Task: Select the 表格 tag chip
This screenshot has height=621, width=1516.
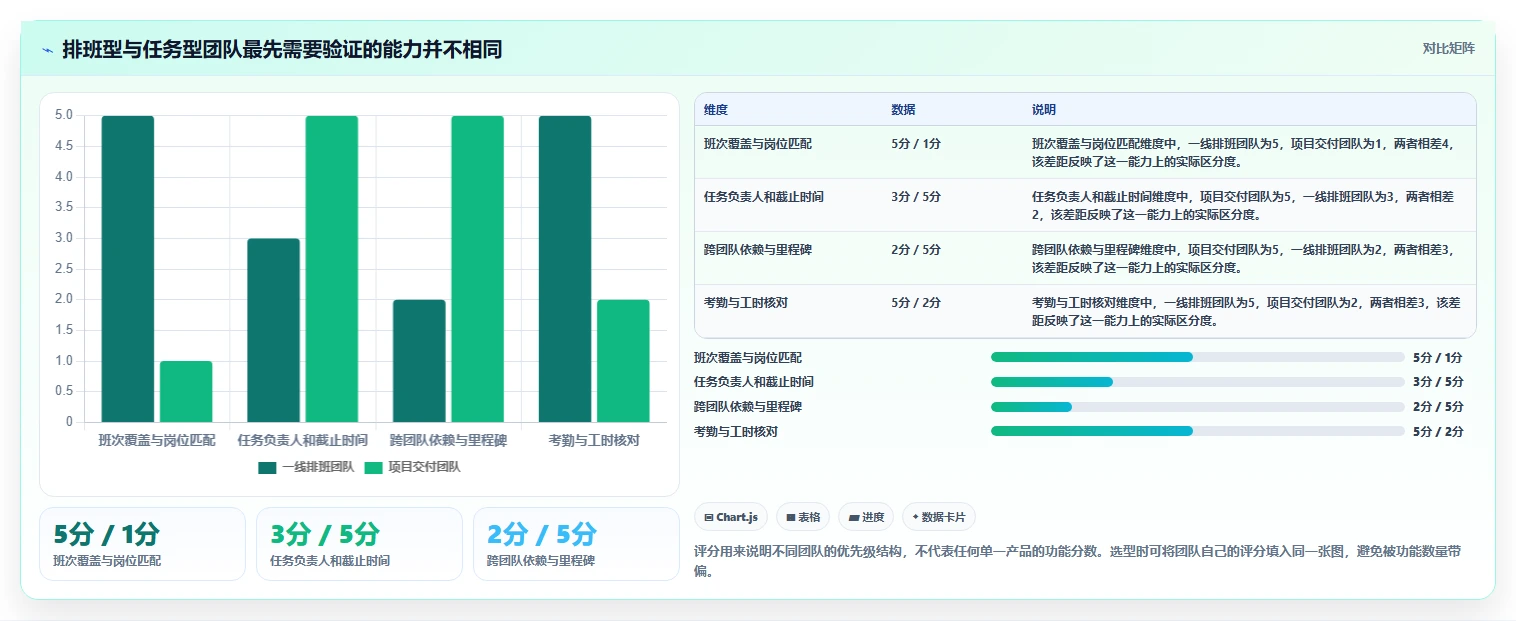Action: point(803,517)
